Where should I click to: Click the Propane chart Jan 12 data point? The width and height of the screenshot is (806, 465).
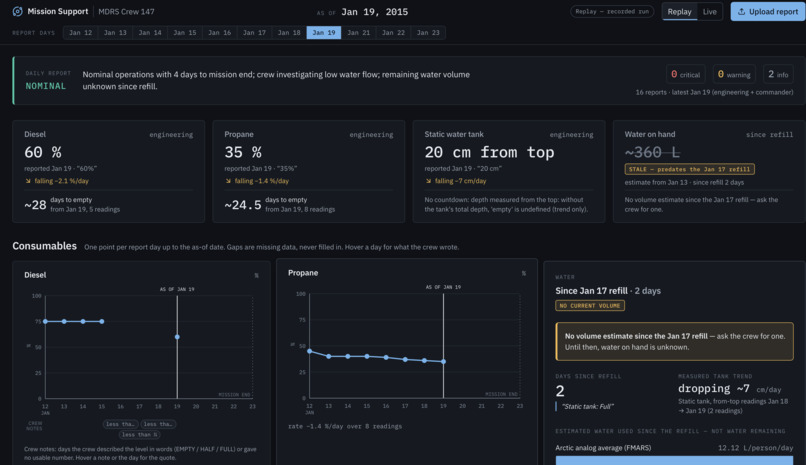tap(309, 351)
